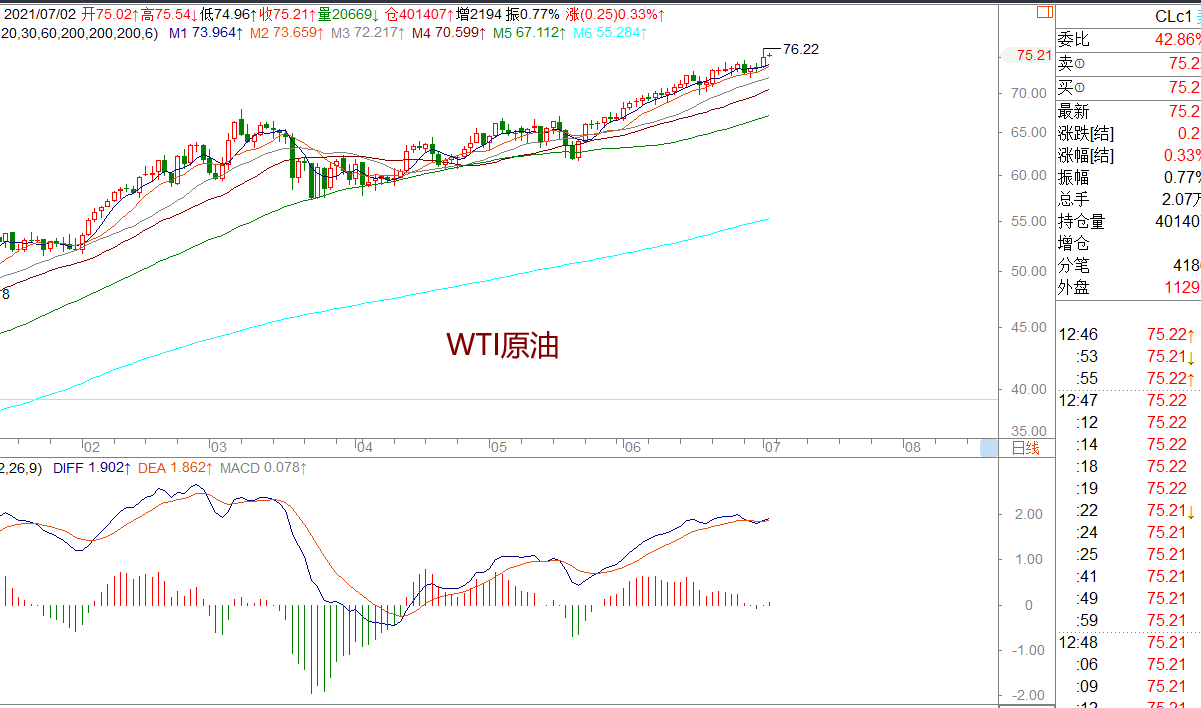Click the date 2021/07/02 in the header

click(40, 15)
